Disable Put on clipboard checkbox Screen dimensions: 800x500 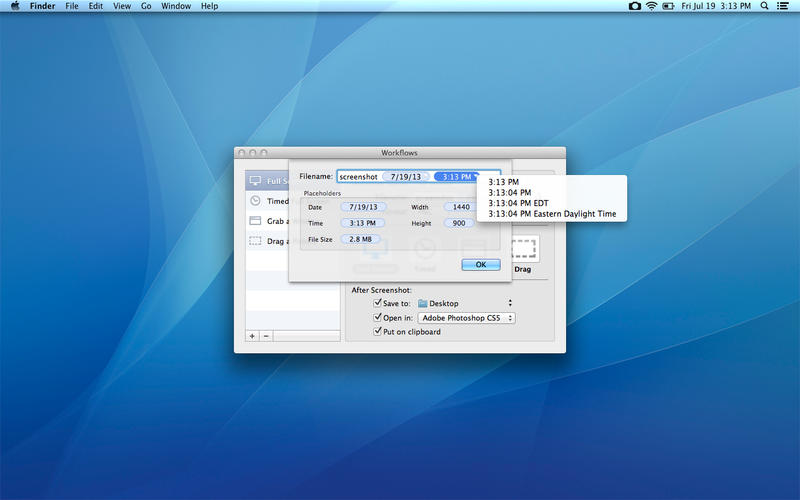click(x=378, y=331)
